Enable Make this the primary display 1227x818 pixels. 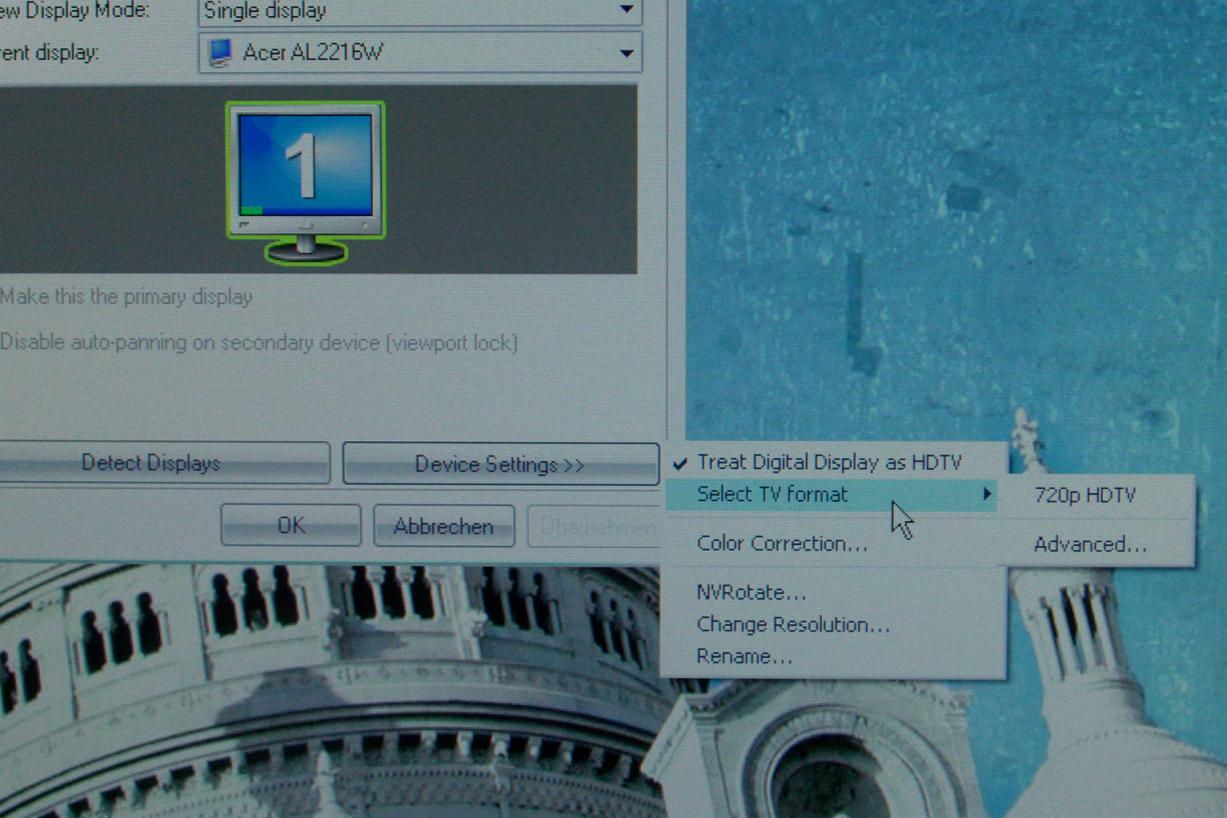126,297
